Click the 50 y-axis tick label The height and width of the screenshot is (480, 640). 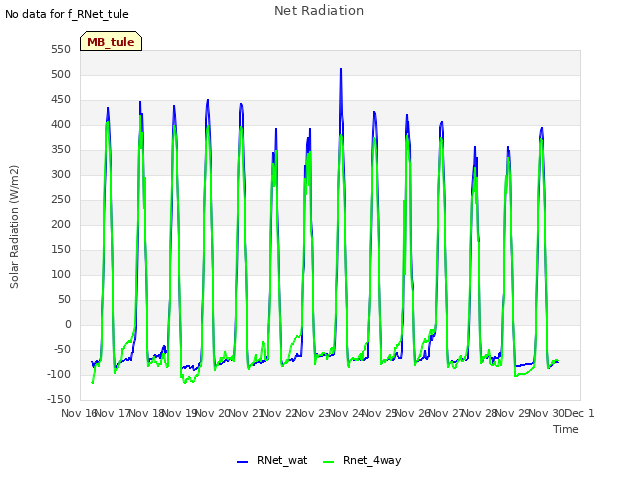tap(64, 300)
